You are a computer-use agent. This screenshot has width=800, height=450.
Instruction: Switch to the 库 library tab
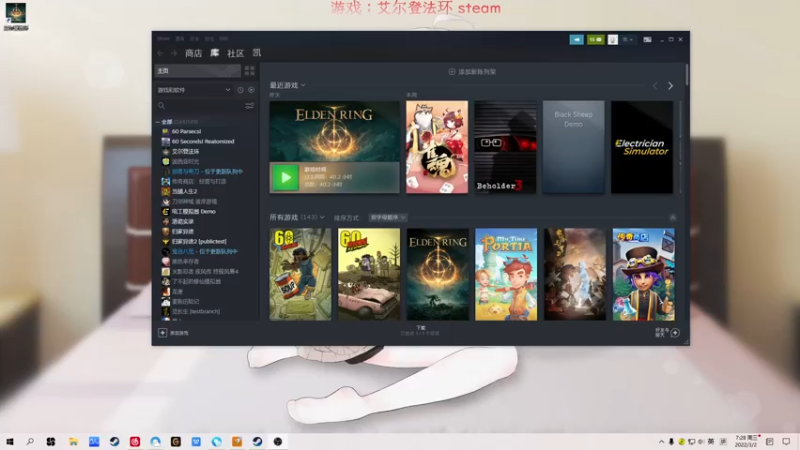(x=215, y=53)
